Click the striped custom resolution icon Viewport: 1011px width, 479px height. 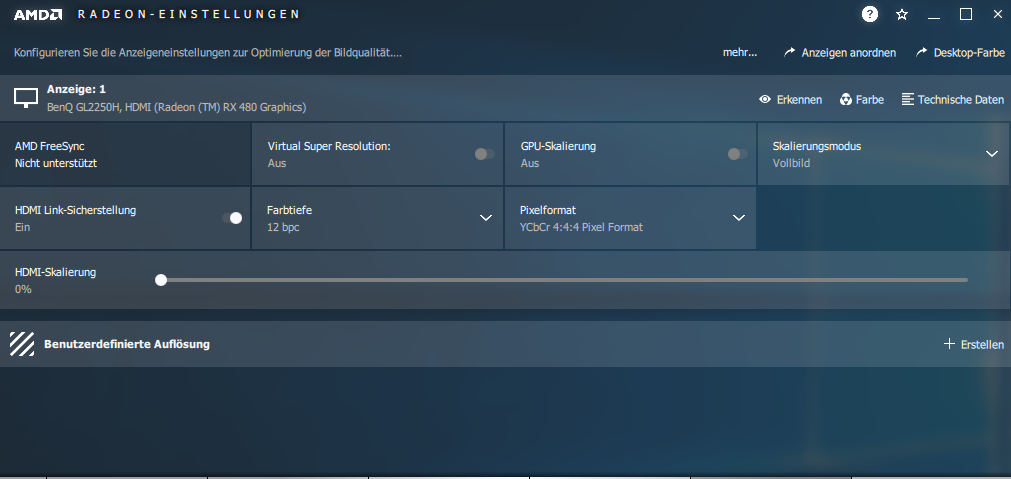point(22,344)
